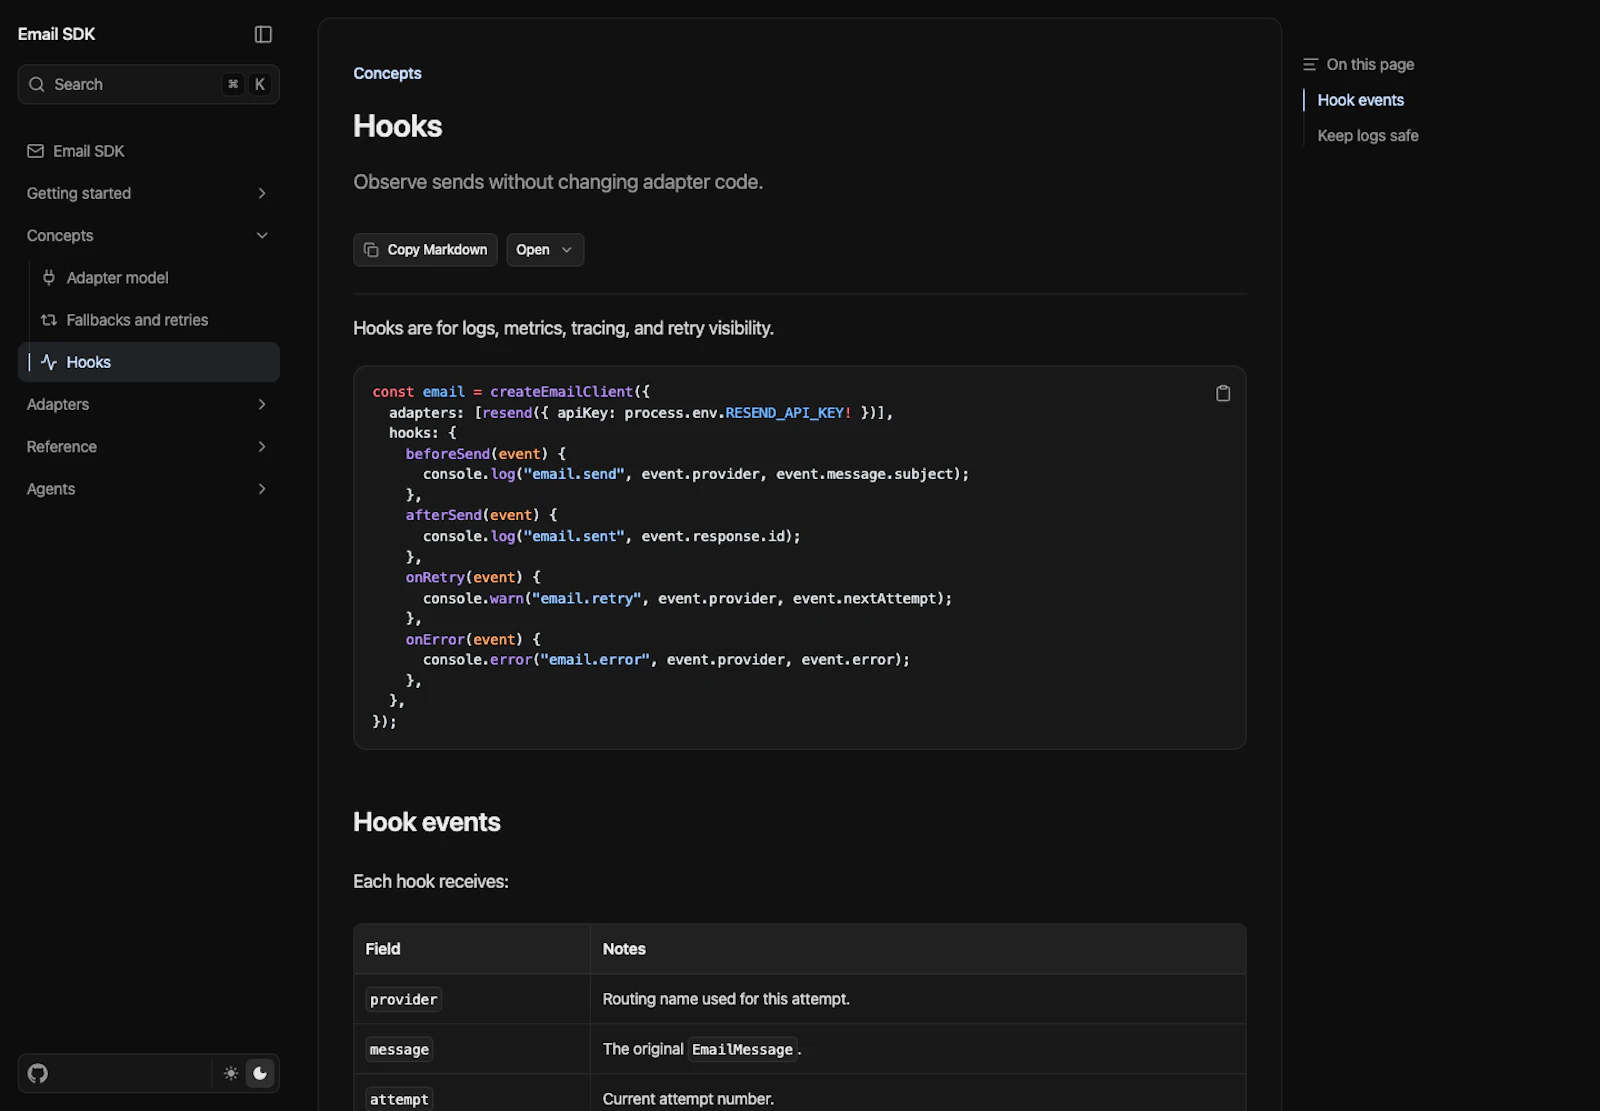This screenshot has width=1600, height=1111.
Task: Copy the code block with the clipboard icon
Action: coord(1222,393)
